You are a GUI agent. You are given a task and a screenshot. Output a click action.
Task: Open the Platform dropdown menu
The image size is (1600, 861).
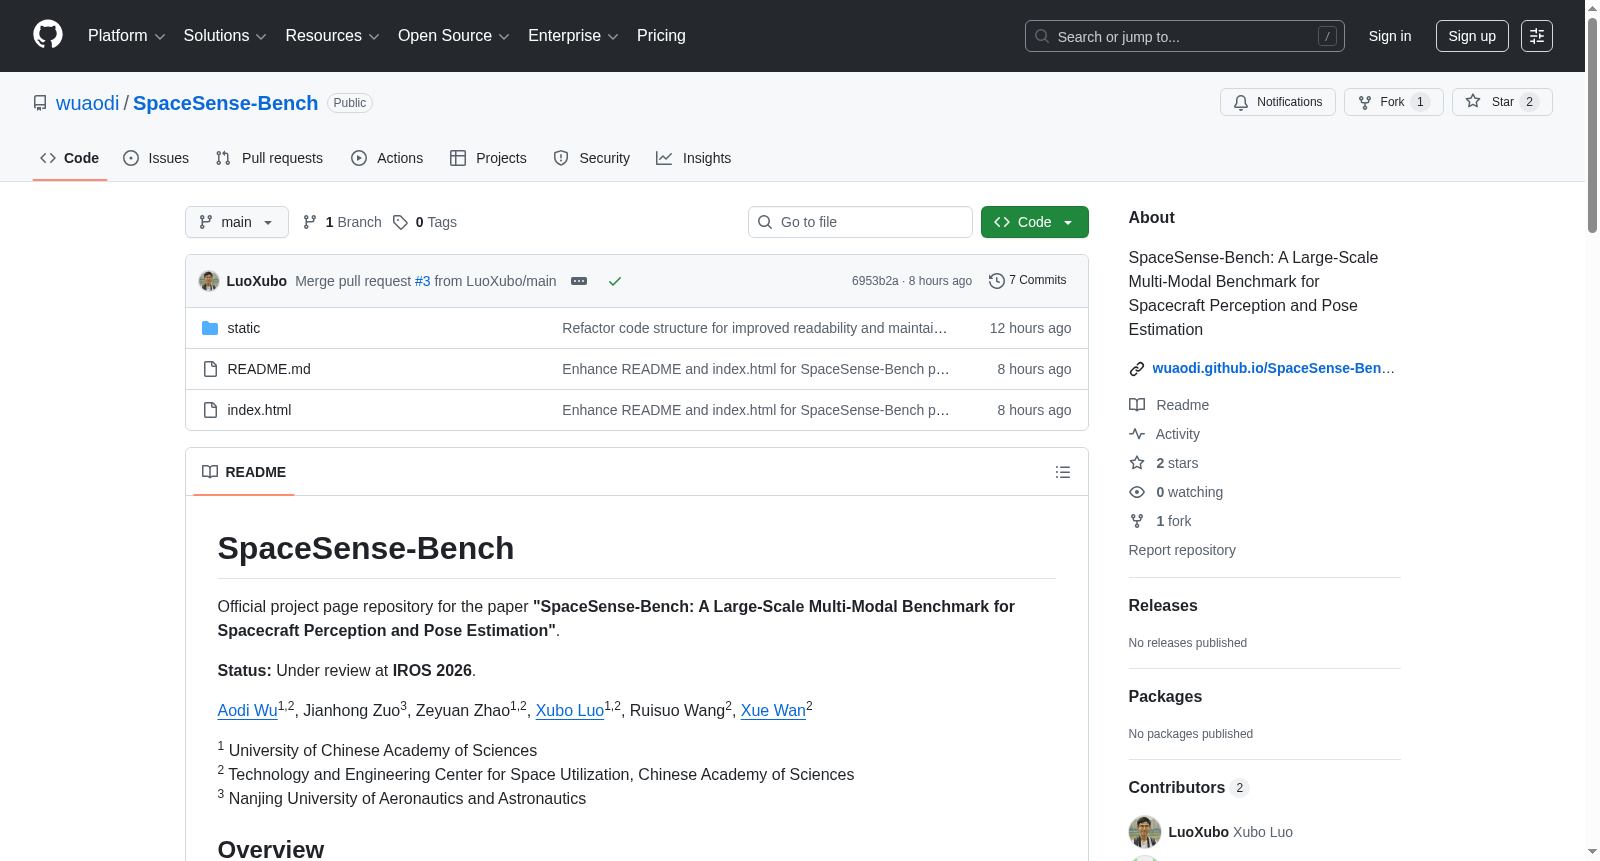[x=126, y=36]
